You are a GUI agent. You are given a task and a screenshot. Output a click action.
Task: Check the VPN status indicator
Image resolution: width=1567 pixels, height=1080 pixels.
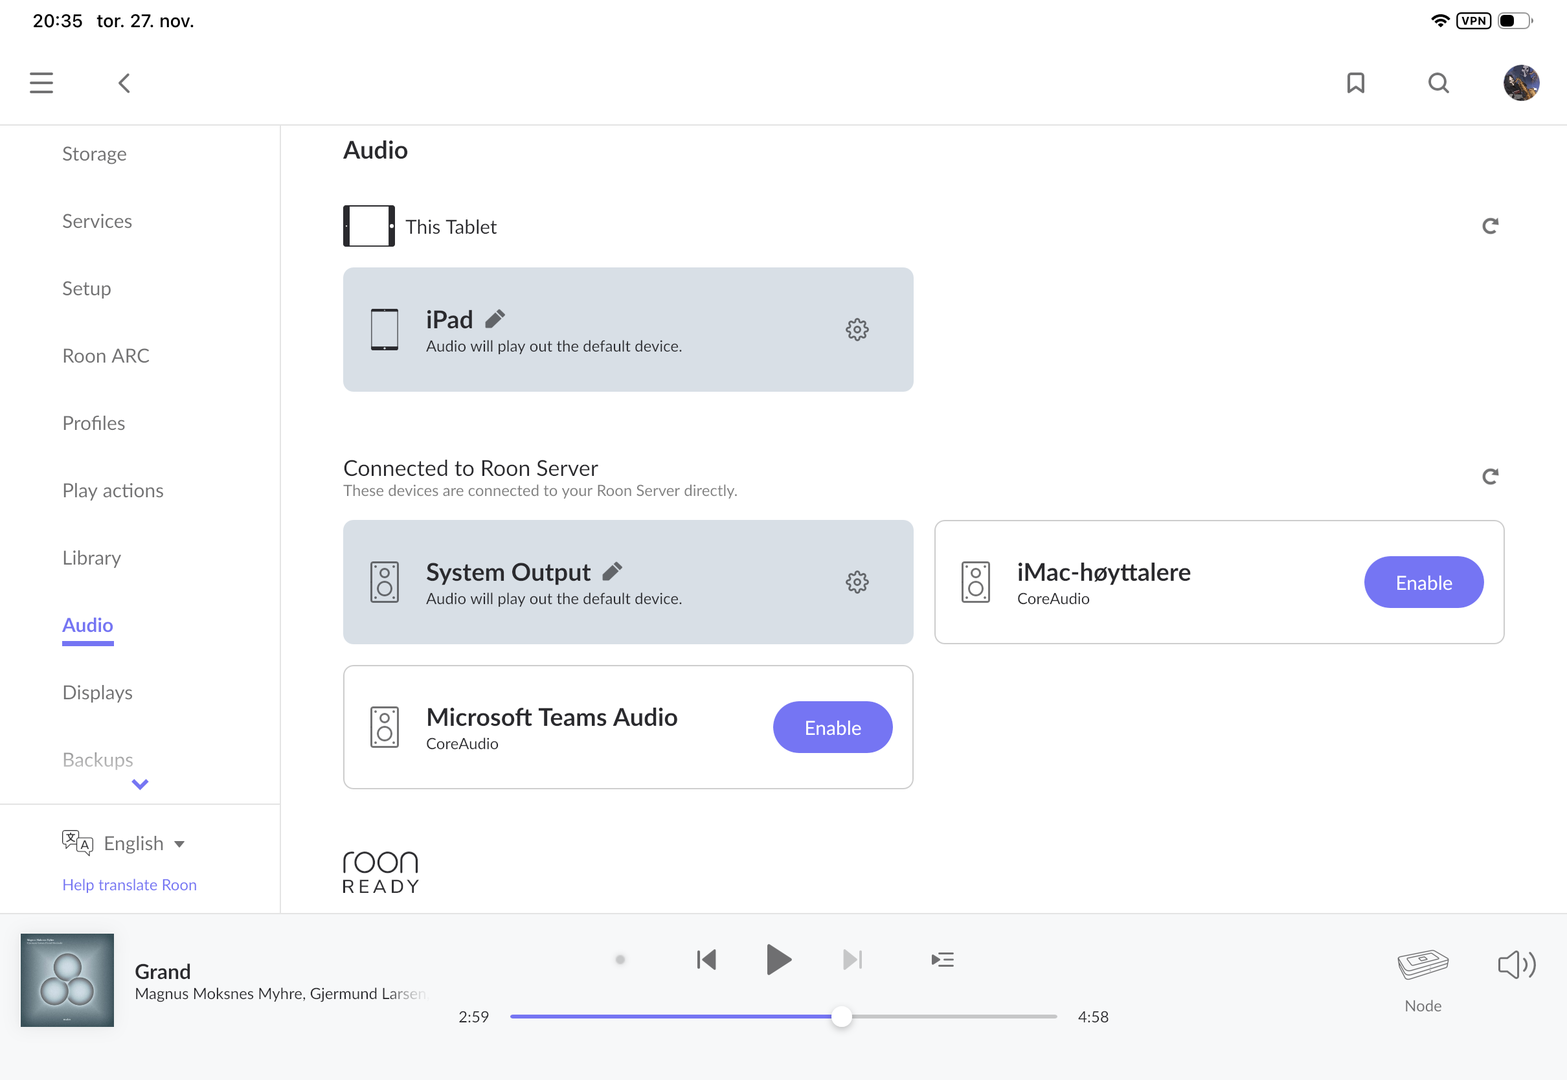point(1474,21)
